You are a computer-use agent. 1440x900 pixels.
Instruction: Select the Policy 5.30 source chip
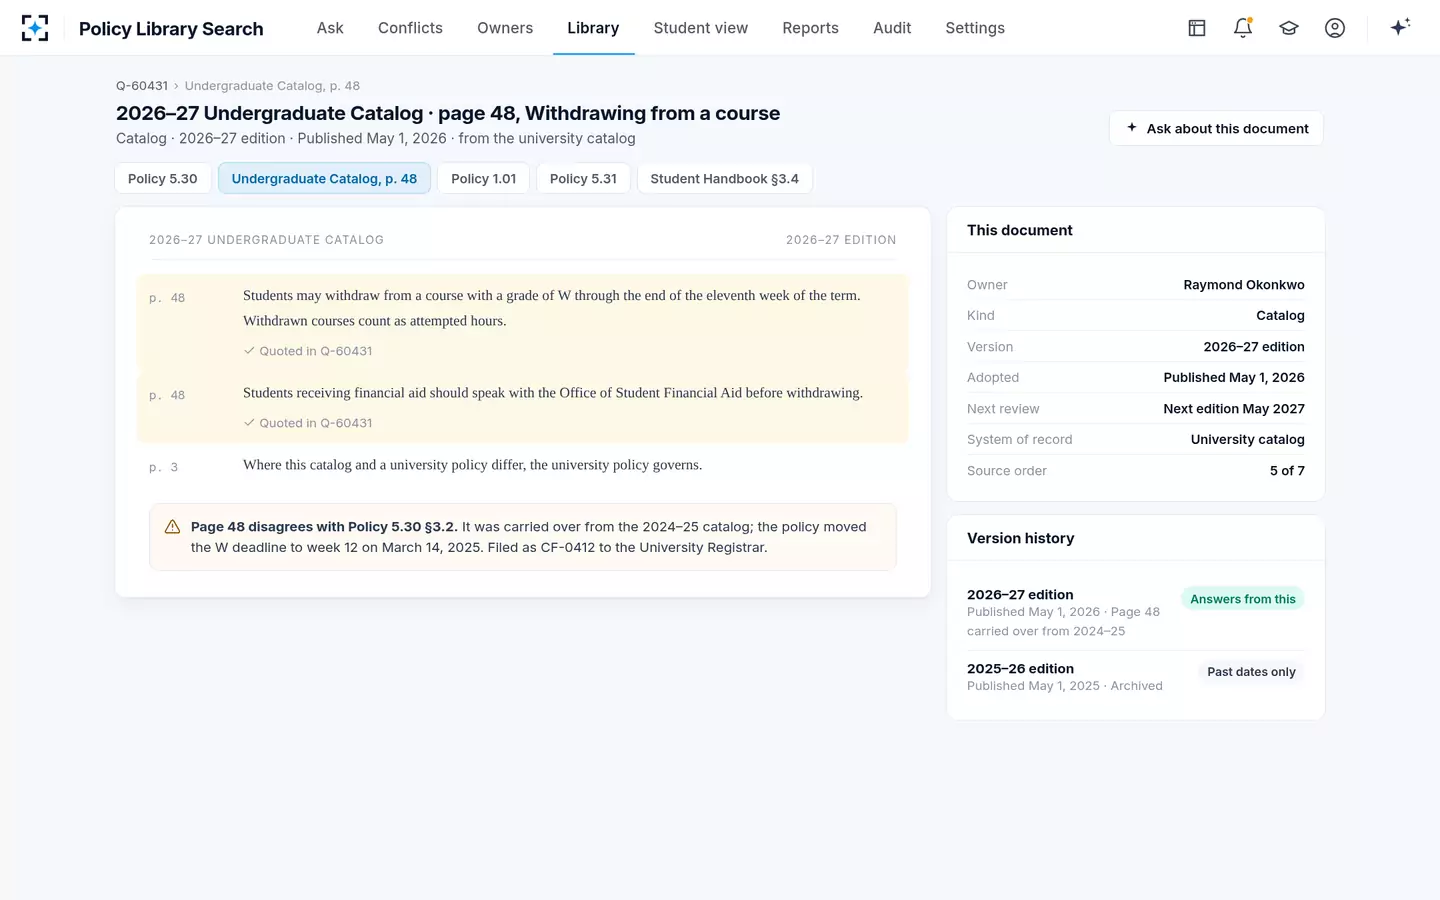(163, 178)
